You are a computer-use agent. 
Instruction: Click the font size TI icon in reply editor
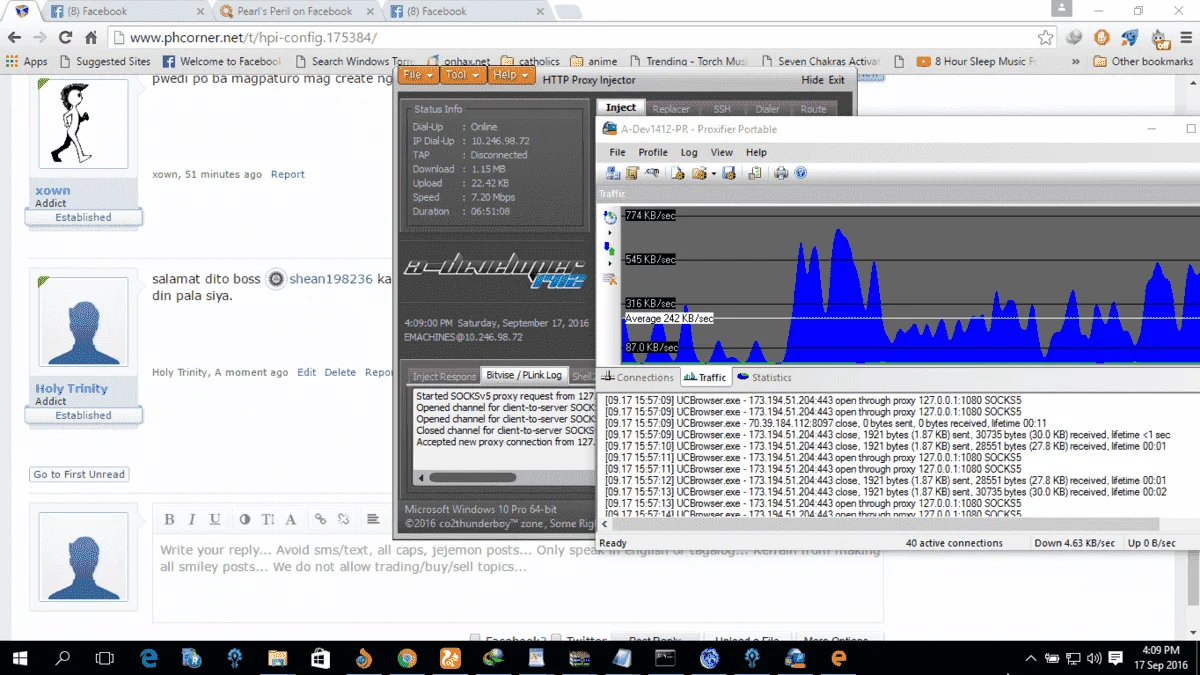tap(268, 519)
